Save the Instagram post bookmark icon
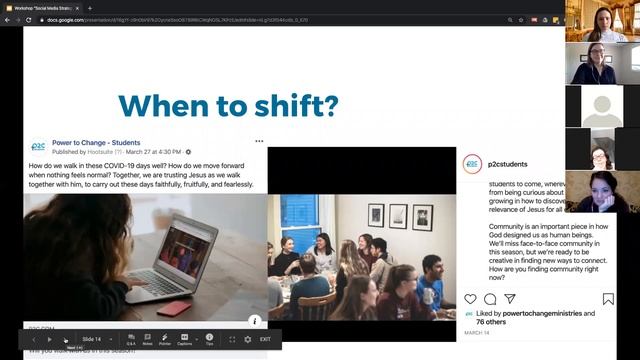The image size is (640, 360). [x=608, y=299]
